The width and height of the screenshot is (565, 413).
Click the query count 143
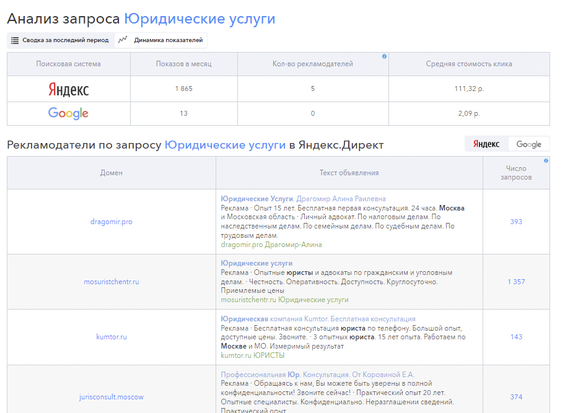tap(516, 337)
